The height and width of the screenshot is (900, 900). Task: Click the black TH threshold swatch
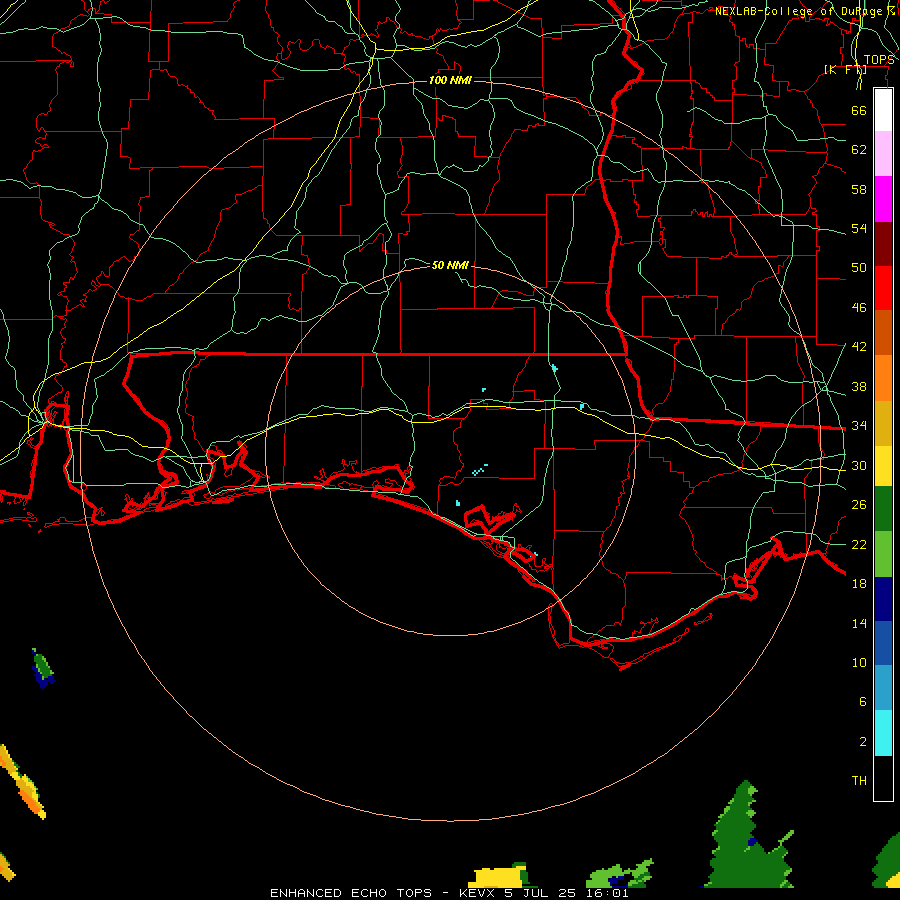coord(883,778)
